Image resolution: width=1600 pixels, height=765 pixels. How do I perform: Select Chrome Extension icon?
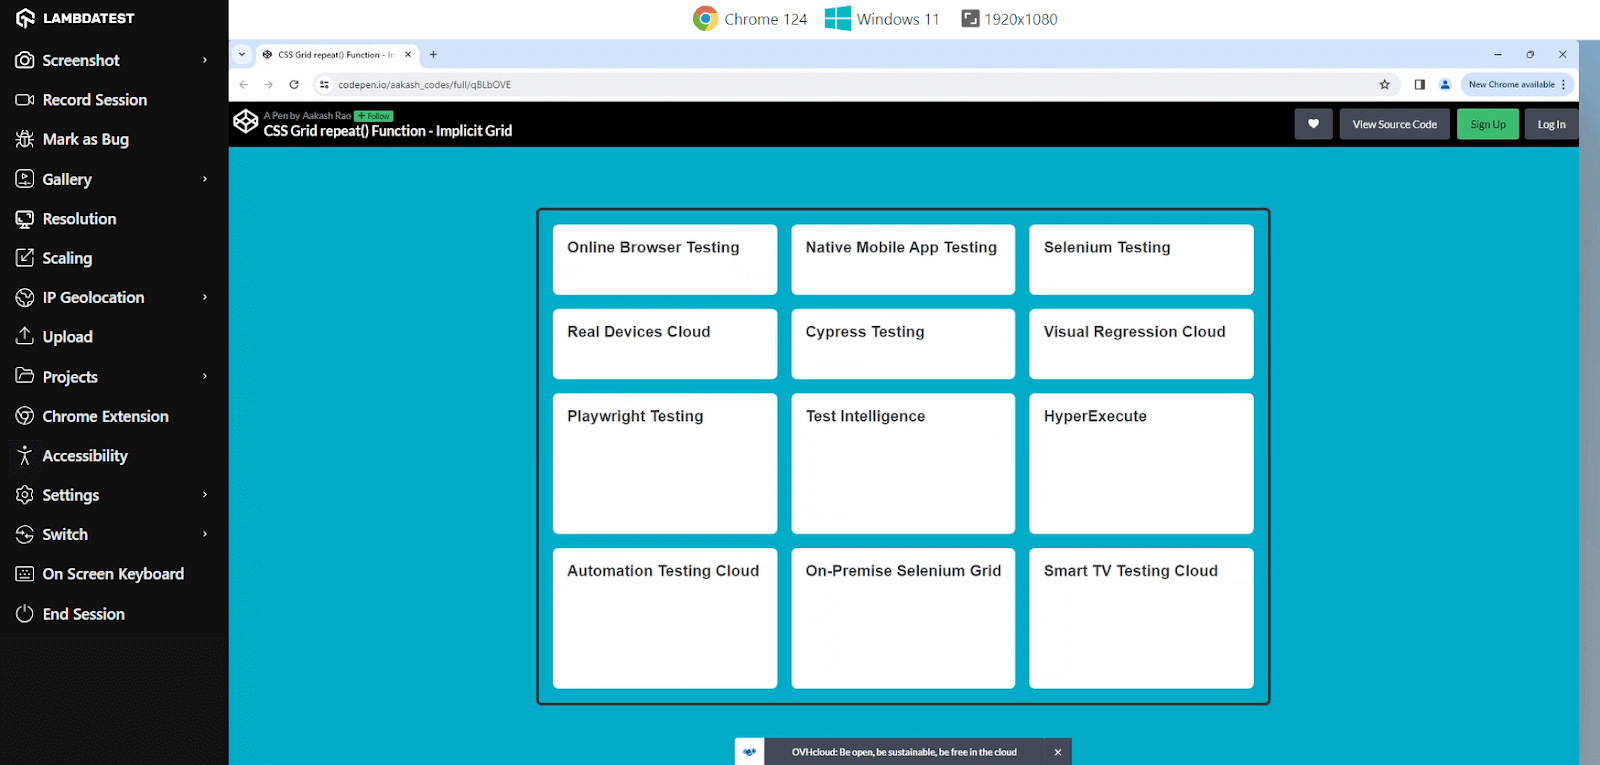pyautogui.click(x=25, y=416)
